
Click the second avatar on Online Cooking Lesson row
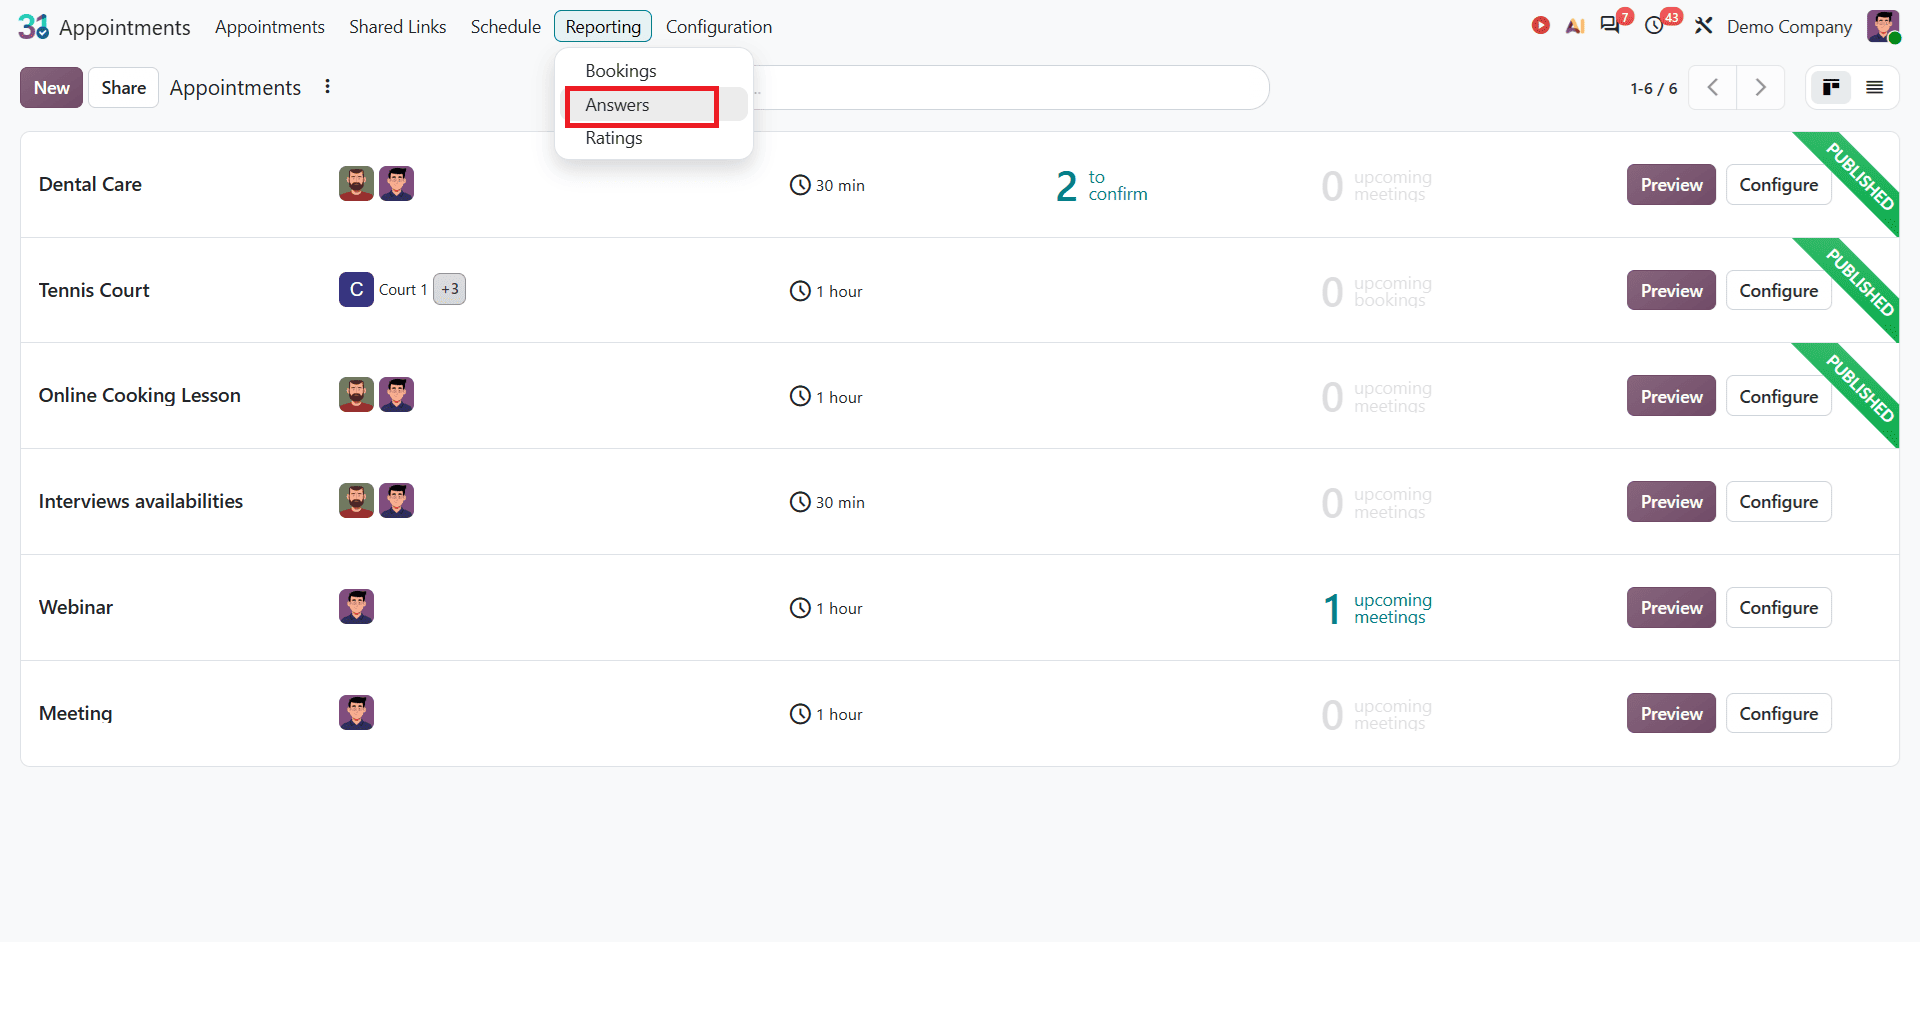pos(396,395)
